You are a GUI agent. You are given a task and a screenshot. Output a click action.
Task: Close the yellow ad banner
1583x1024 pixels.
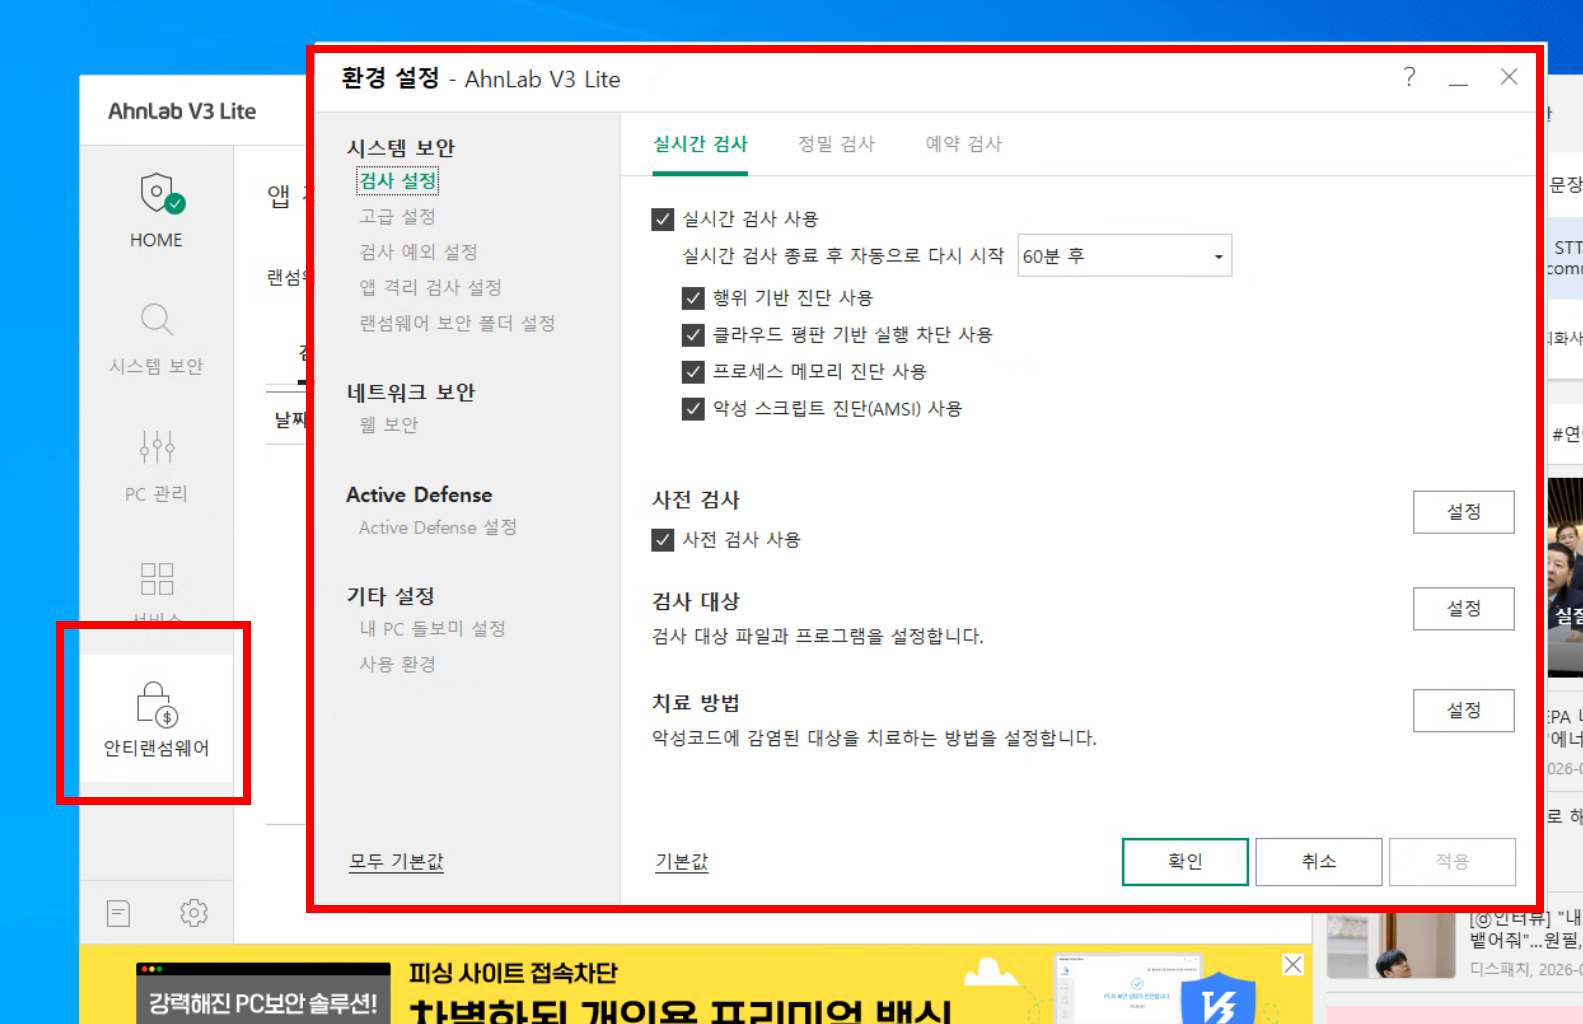[x=1293, y=964]
